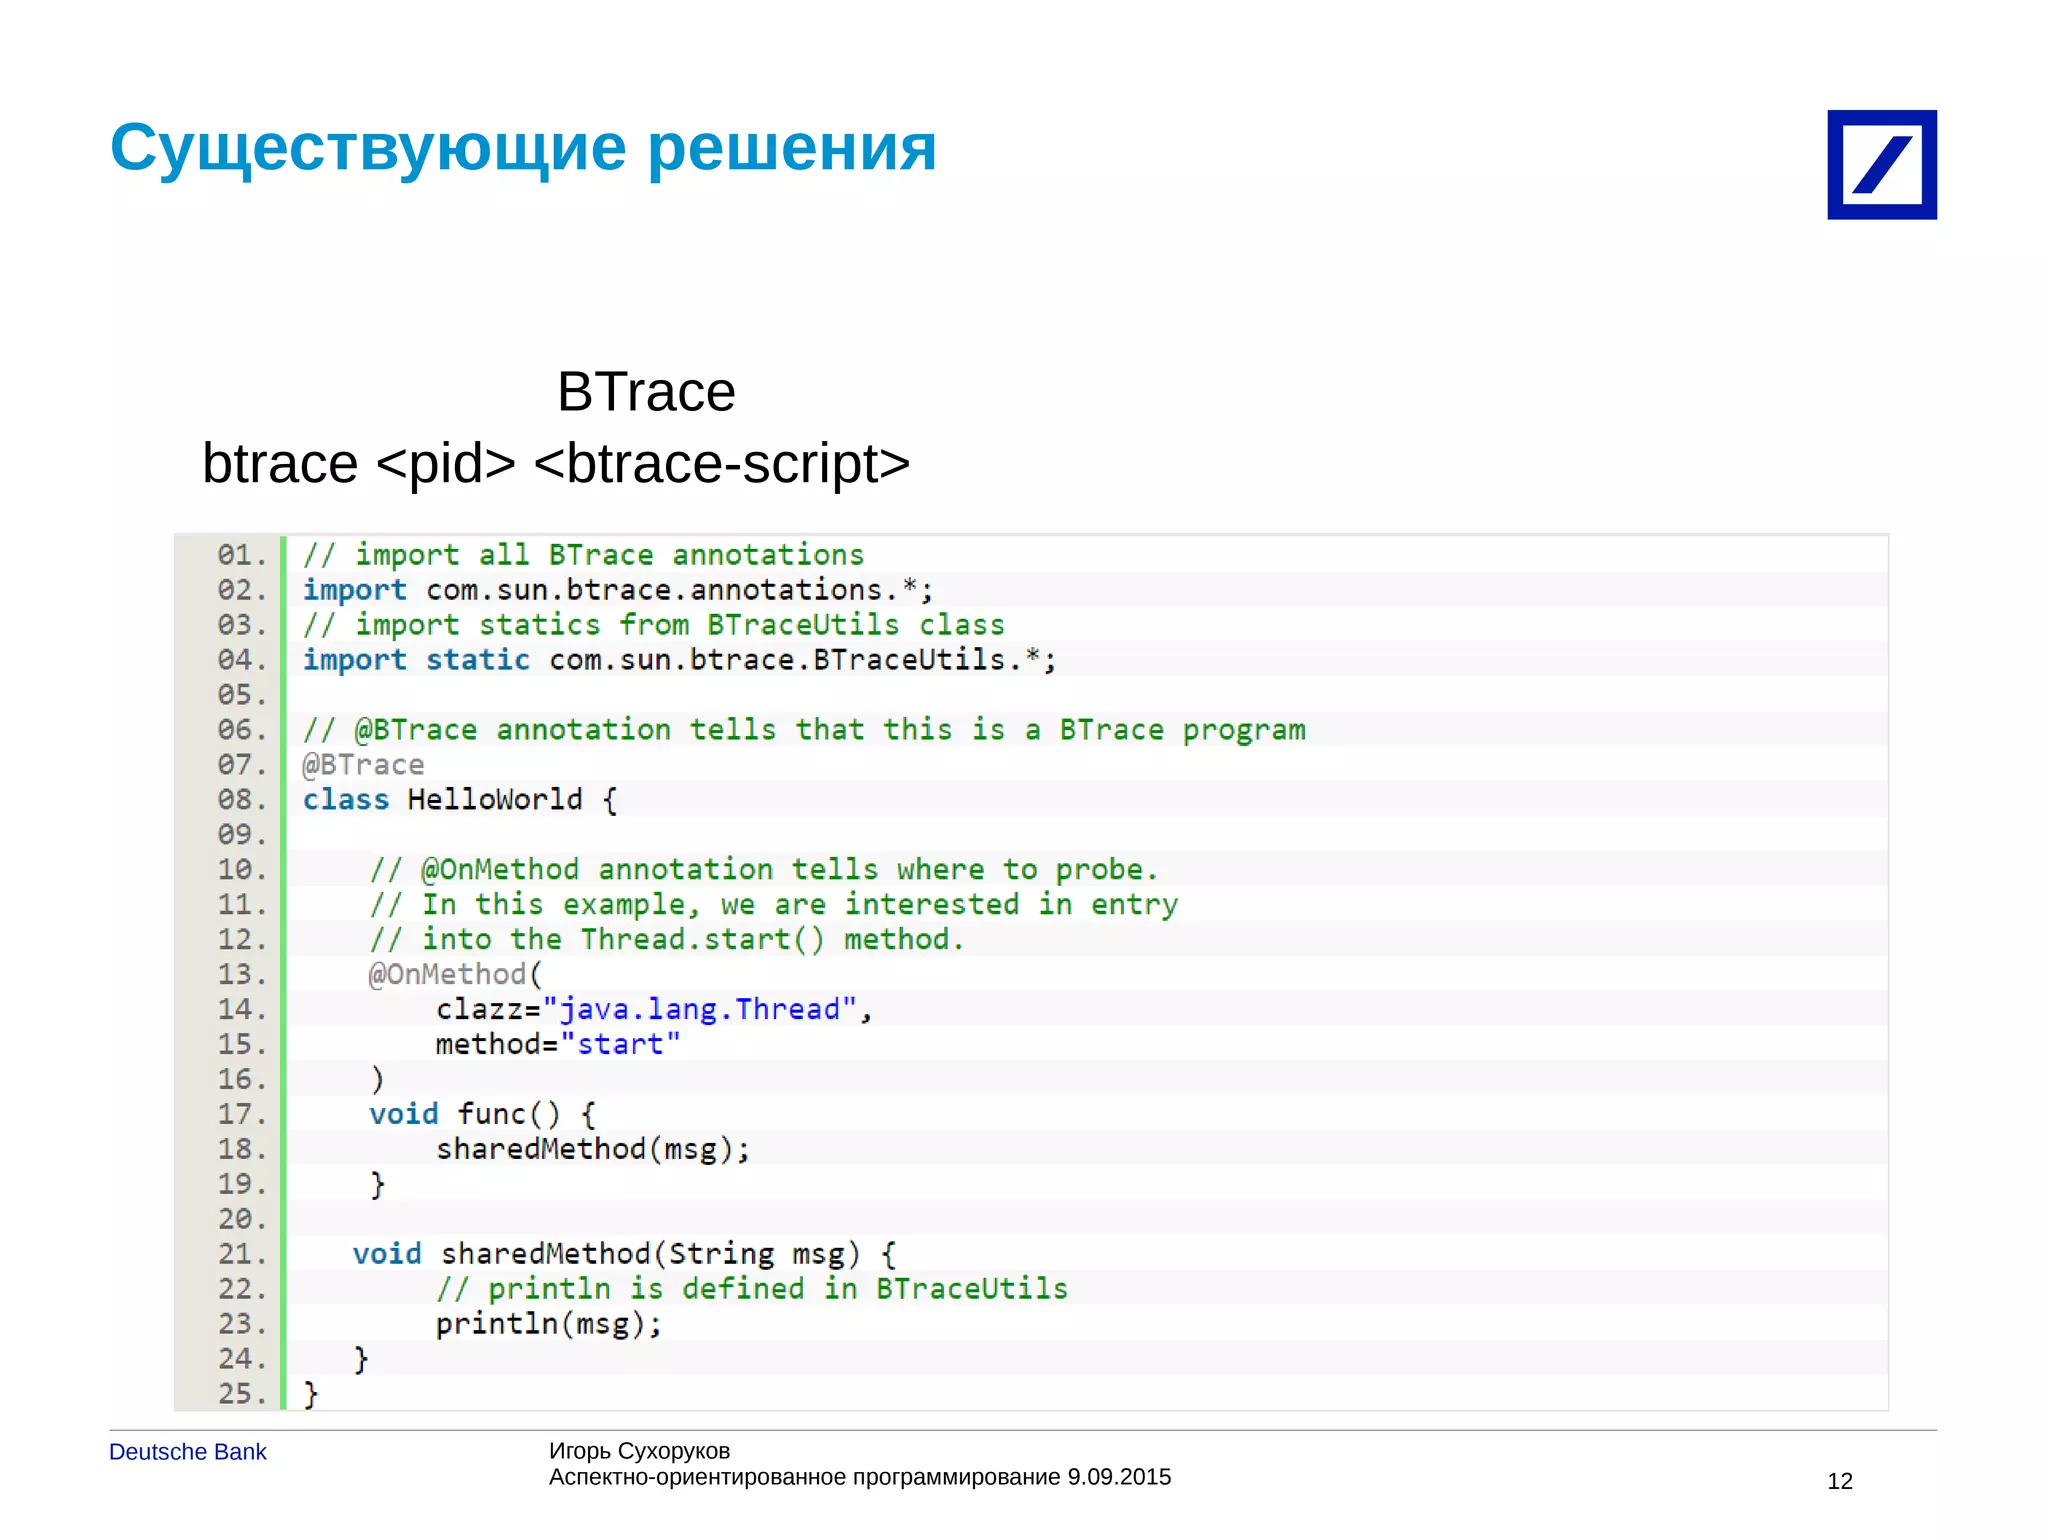Click 'void sharedMethod(String msg) {' declaration
Screen dimensions: 2048x1540
(x=625, y=1255)
